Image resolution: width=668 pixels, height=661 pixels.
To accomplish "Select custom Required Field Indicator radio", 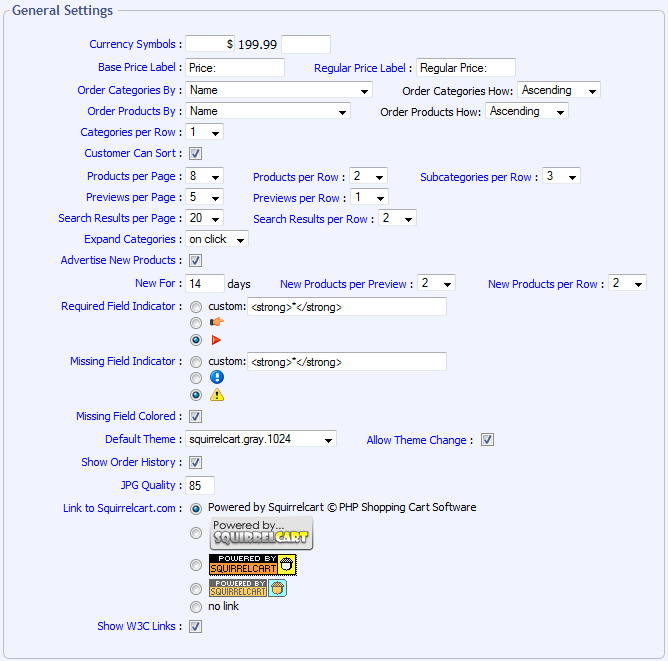I will (x=196, y=307).
